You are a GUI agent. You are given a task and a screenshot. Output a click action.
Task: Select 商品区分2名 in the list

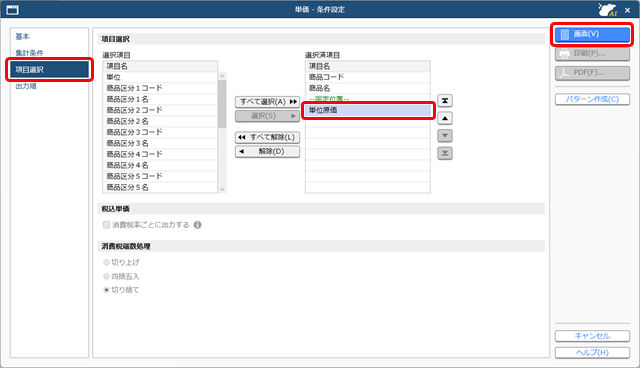(x=160, y=121)
